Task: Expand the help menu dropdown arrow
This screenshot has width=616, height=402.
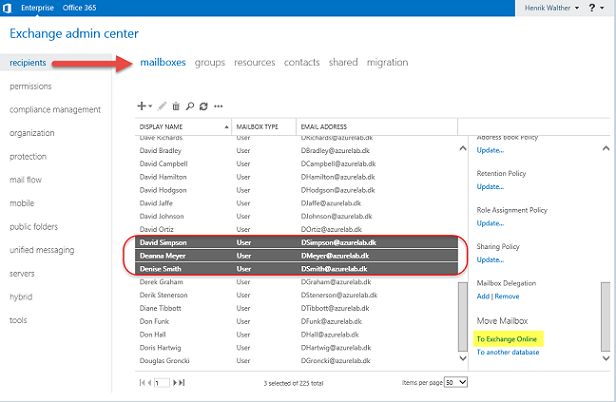Action: click(x=602, y=8)
